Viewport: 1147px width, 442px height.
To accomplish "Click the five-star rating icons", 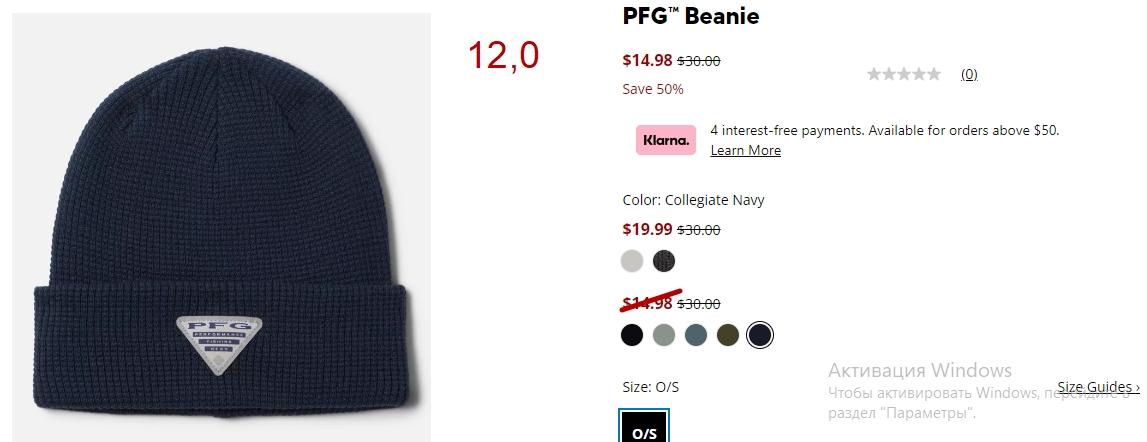I will (903, 74).
